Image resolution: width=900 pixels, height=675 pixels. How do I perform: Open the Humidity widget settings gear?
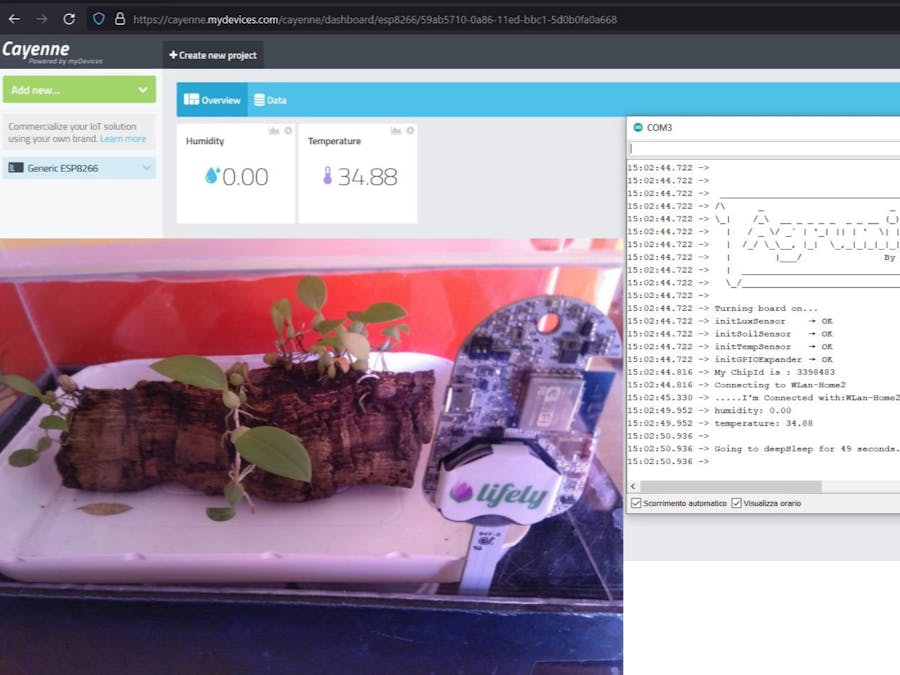click(288, 130)
